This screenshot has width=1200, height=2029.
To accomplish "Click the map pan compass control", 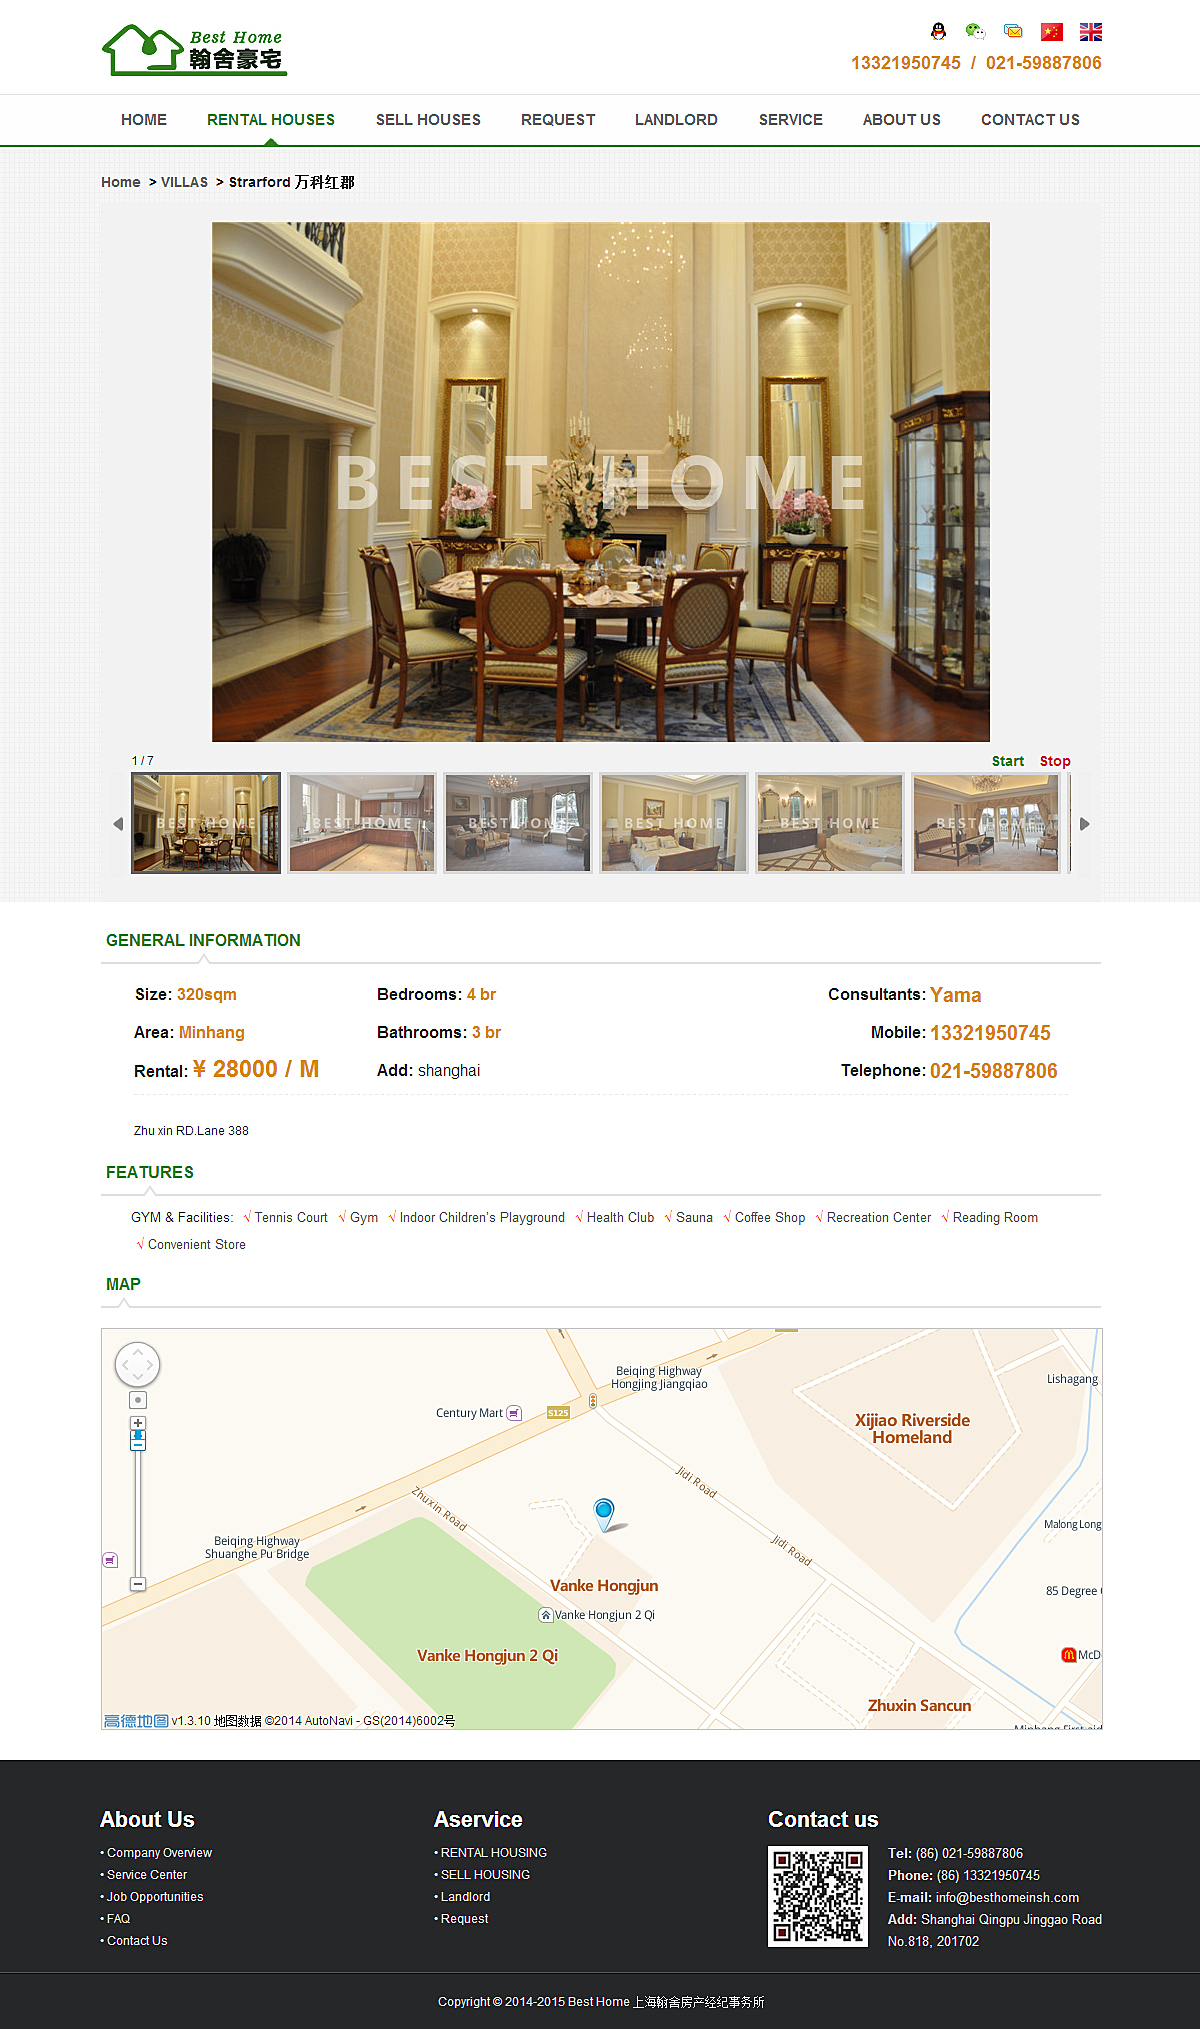I will [x=138, y=1365].
